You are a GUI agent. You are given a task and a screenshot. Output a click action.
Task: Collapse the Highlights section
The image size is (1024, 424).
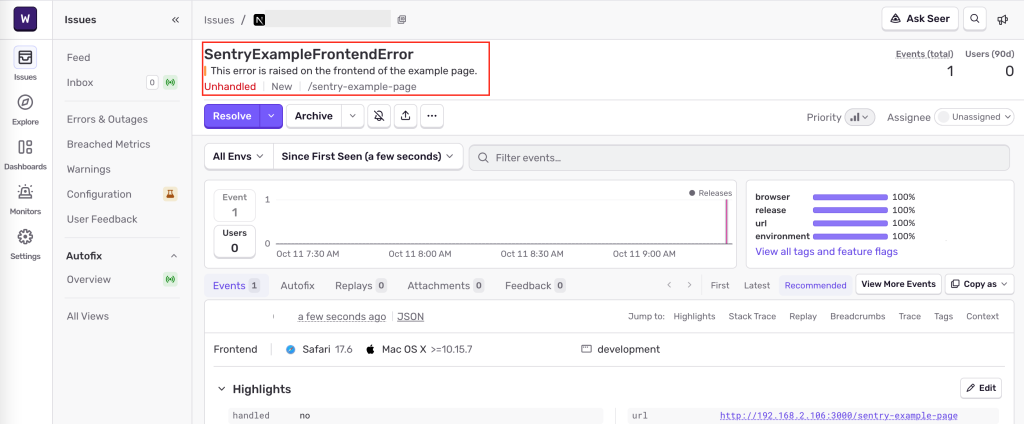(x=221, y=389)
